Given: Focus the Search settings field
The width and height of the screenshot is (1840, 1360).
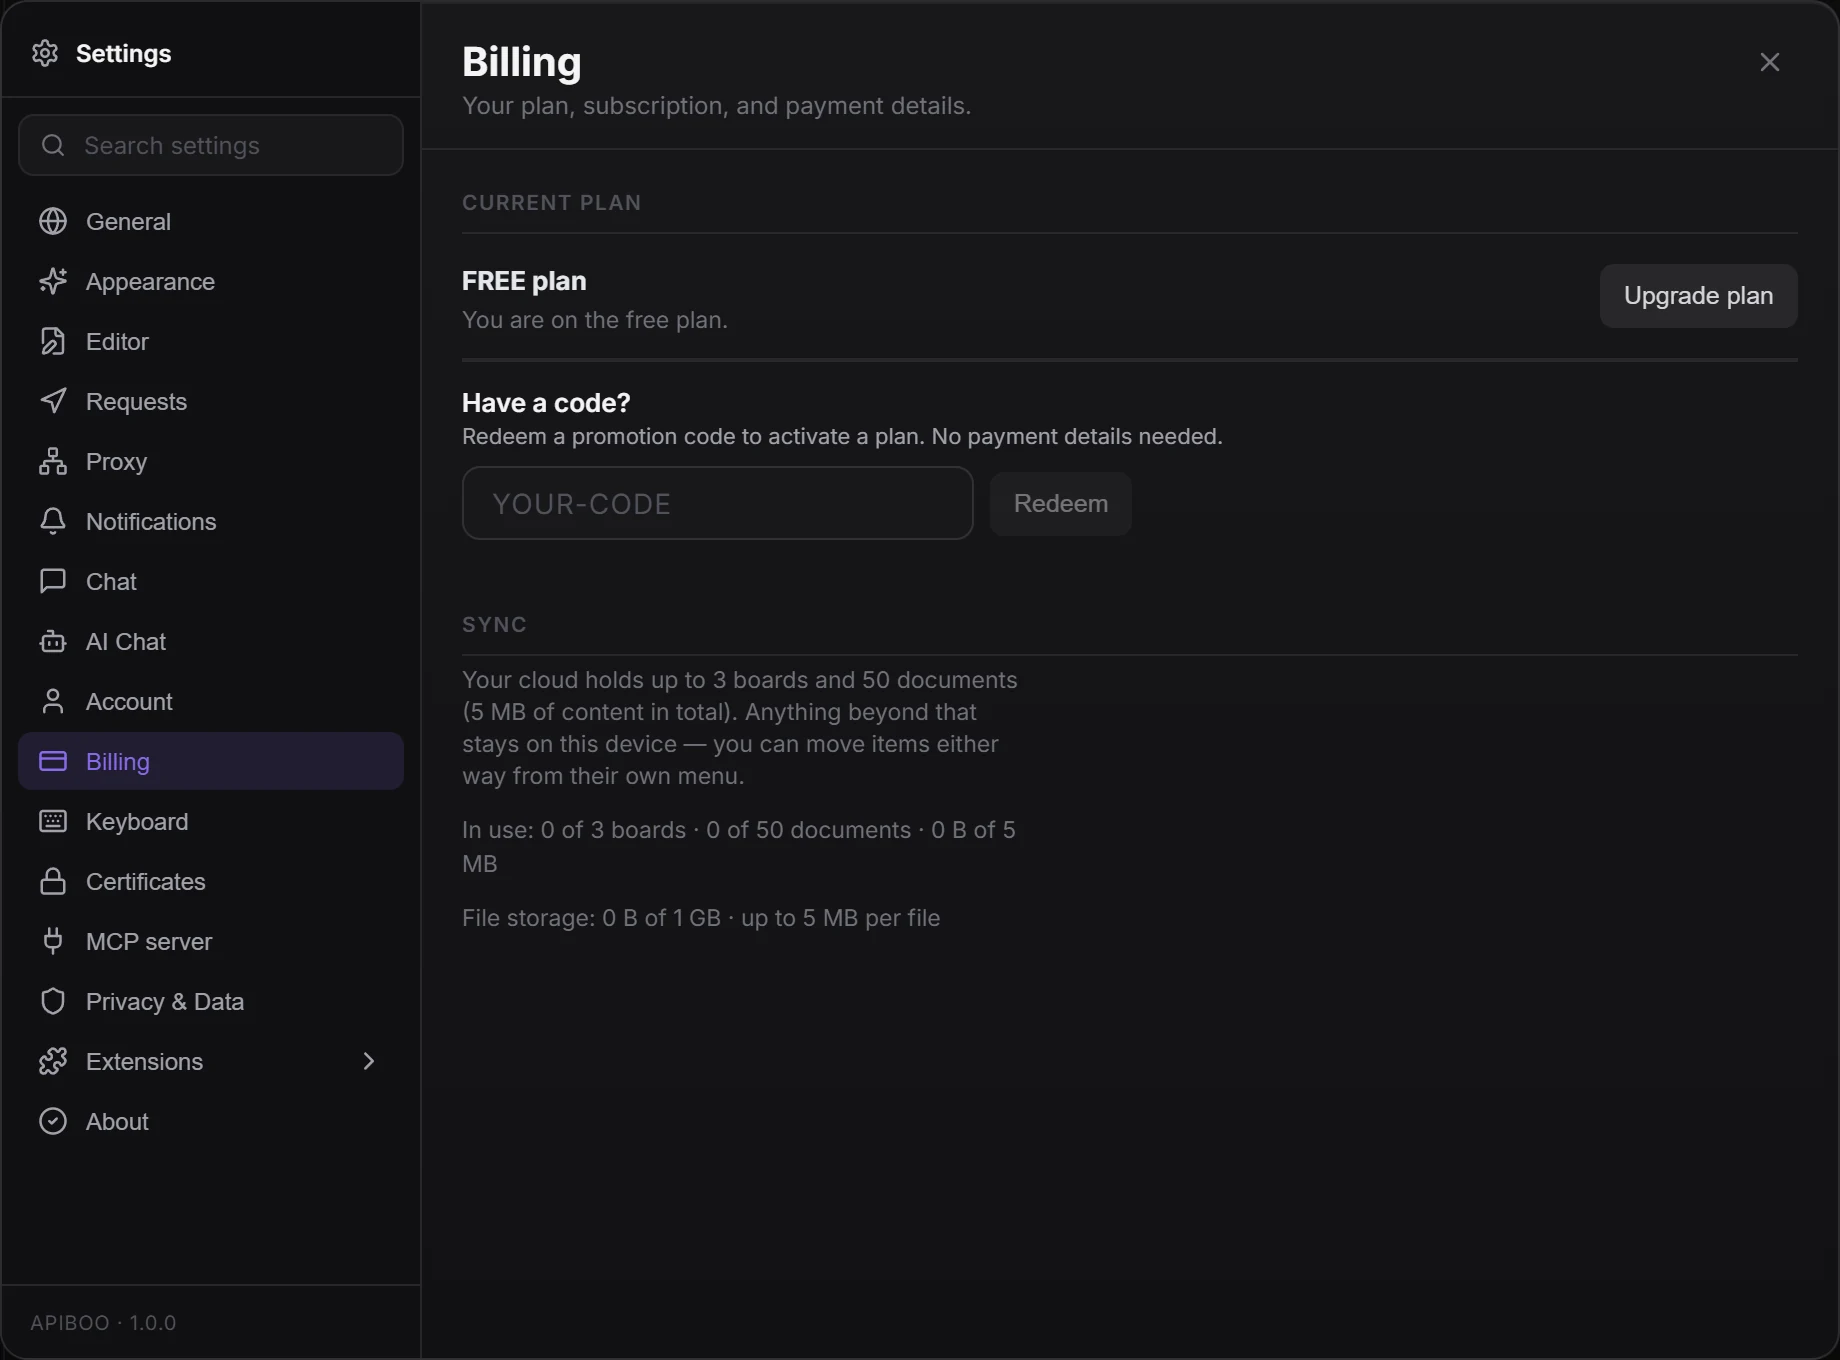Looking at the screenshot, I should [211, 145].
